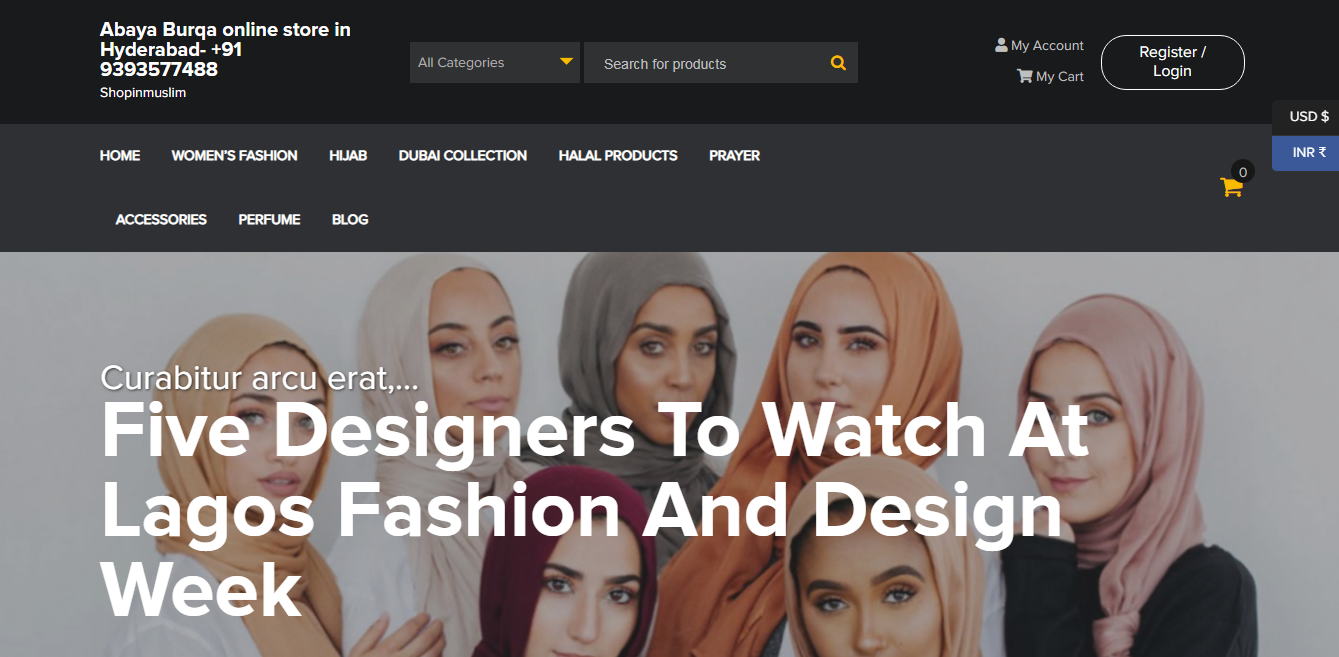Click the cart item count badge
1339x657 pixels.
click(1242, 172)
